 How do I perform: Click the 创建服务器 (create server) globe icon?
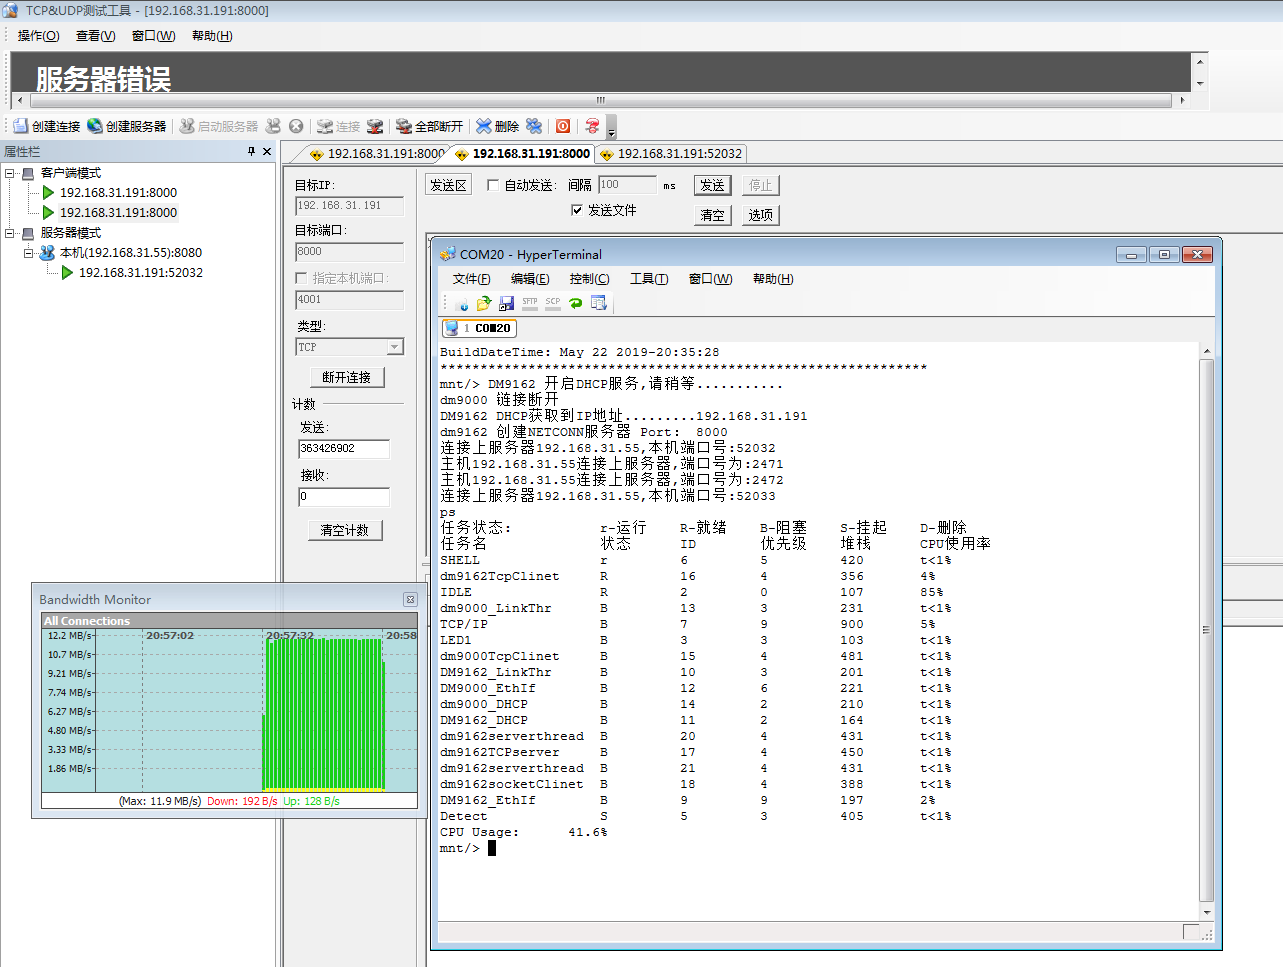pyautogui.click(x=95, y=126)
